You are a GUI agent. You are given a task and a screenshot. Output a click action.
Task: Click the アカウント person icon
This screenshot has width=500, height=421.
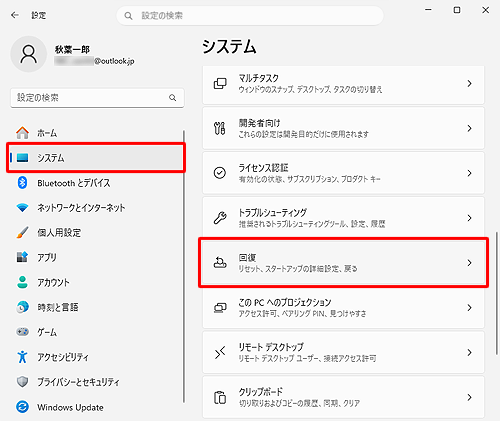[x=22, y=282]
